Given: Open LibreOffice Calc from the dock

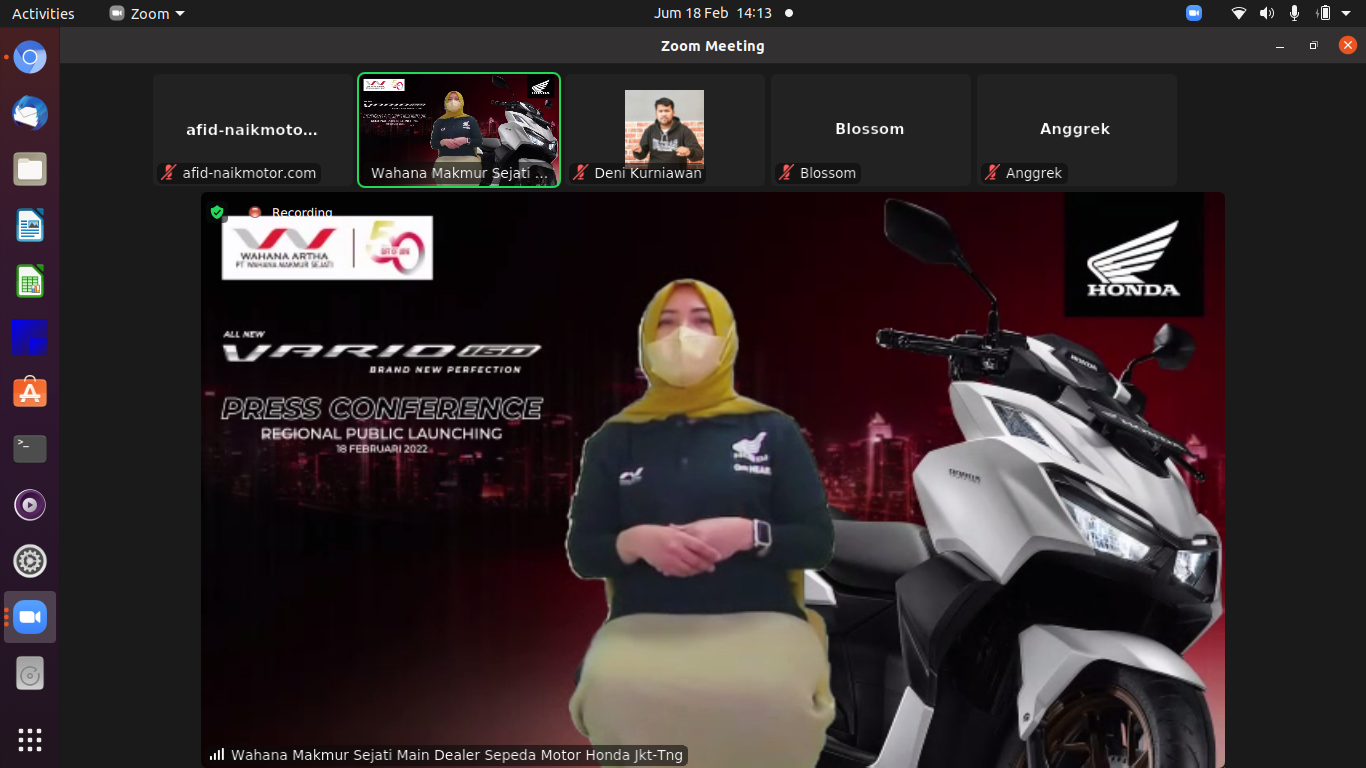Looking at the screenshot, I should point(30,281).
